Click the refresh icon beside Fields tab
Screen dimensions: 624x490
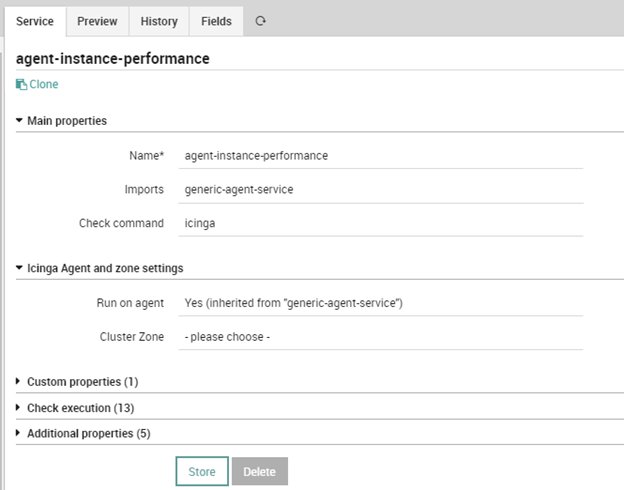click(x=260, y=21)
